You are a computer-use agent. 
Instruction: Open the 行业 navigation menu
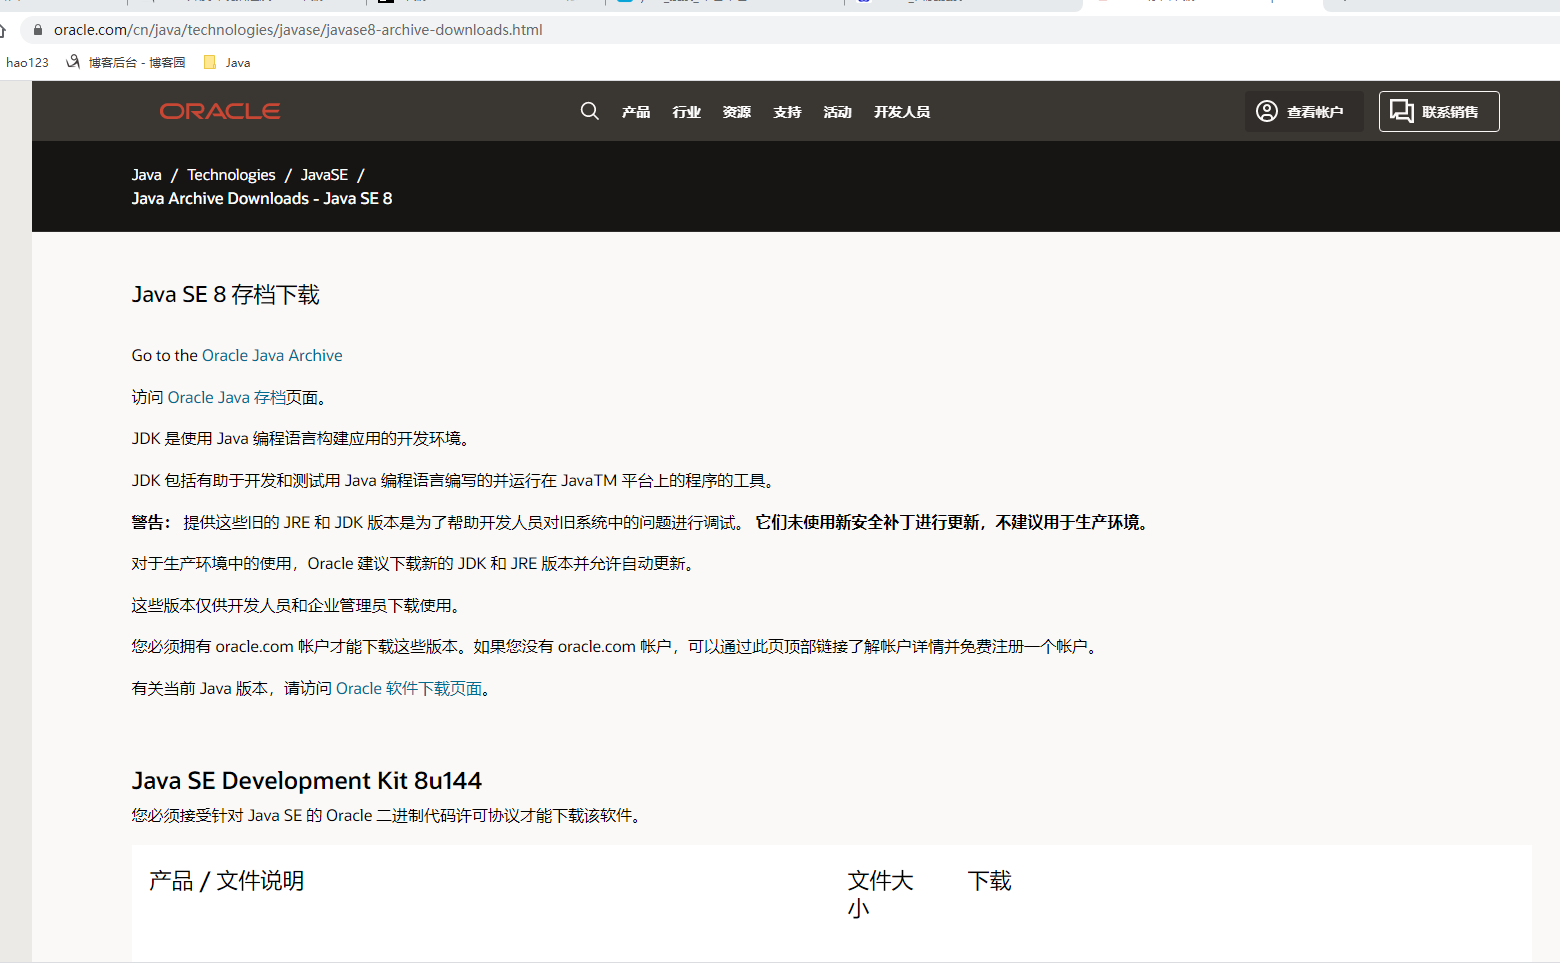687,112
